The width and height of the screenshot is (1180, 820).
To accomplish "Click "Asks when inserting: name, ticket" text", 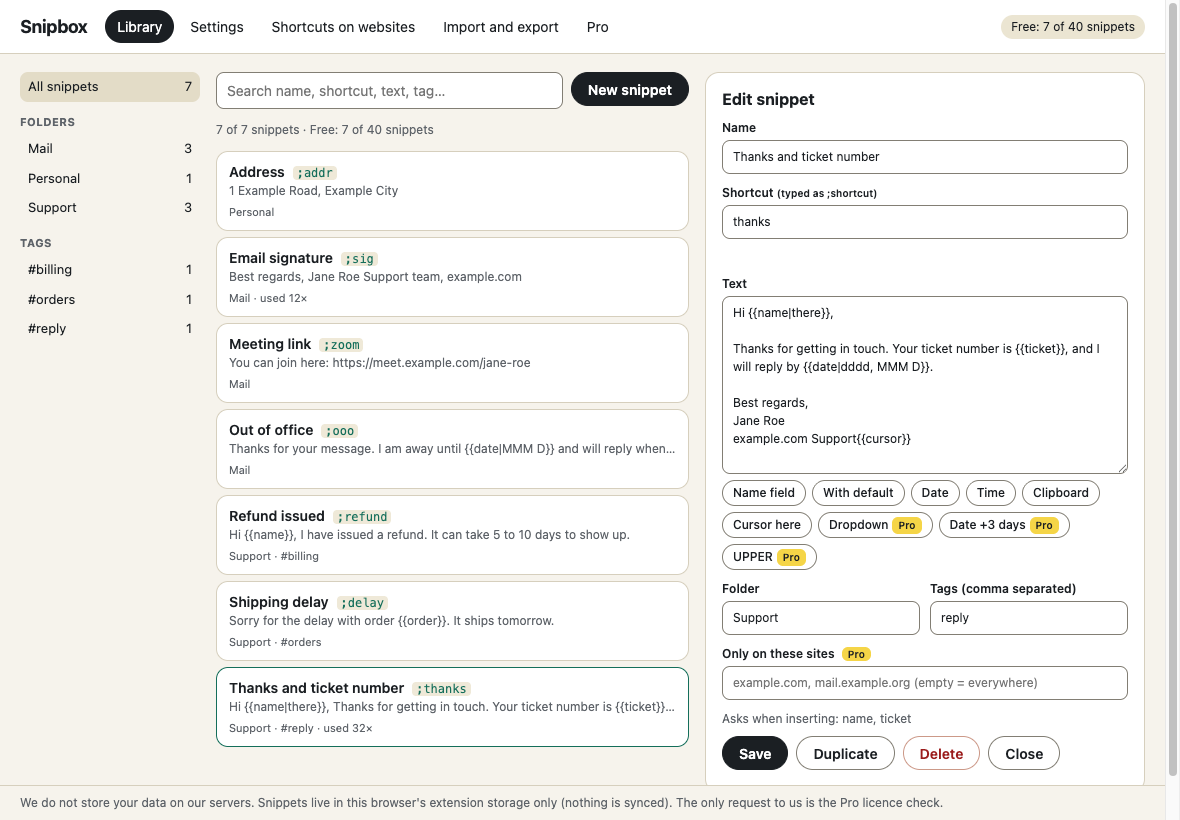I will pos(817,719).
